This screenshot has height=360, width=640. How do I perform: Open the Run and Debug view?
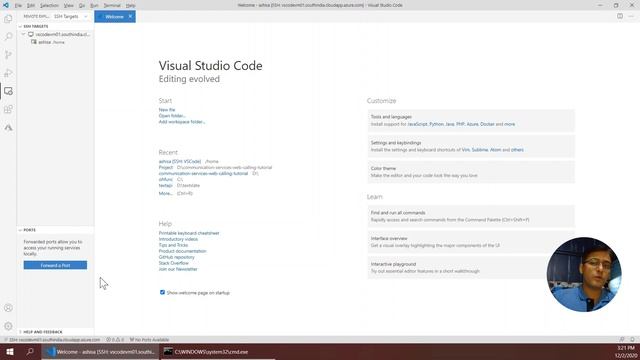click(x=8, y=73)
